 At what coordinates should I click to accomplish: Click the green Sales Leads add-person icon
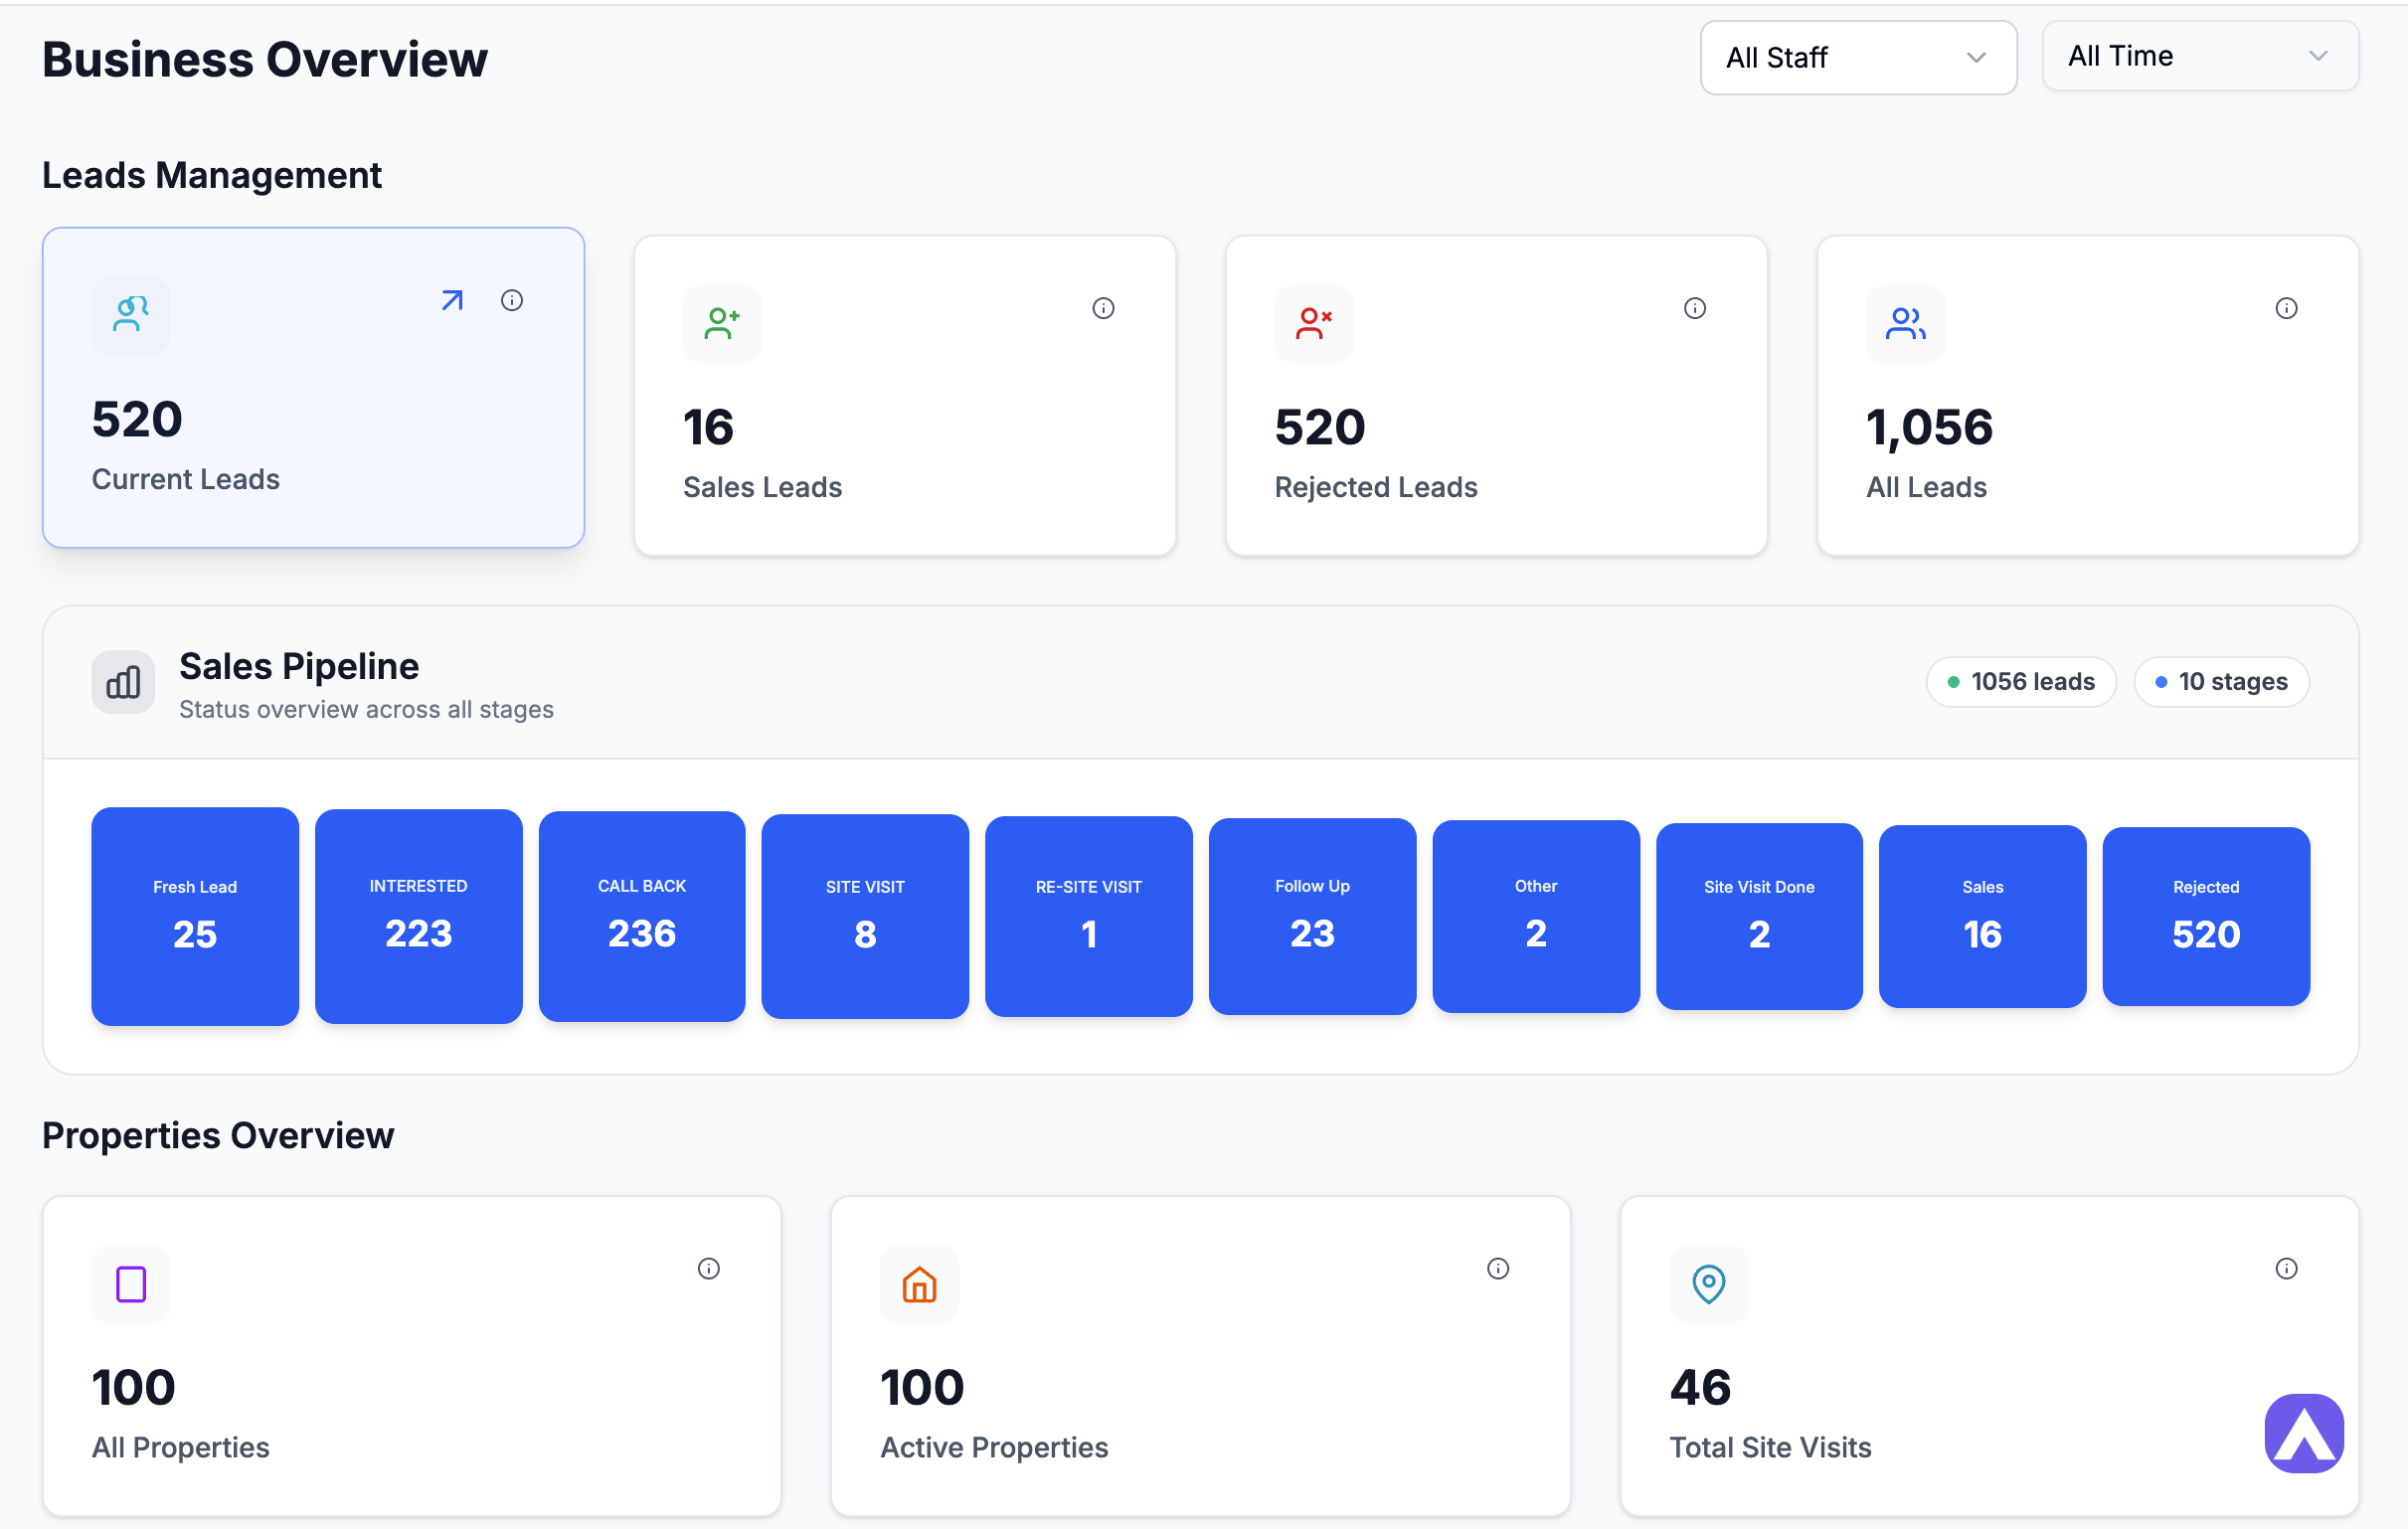click(721, 323)
